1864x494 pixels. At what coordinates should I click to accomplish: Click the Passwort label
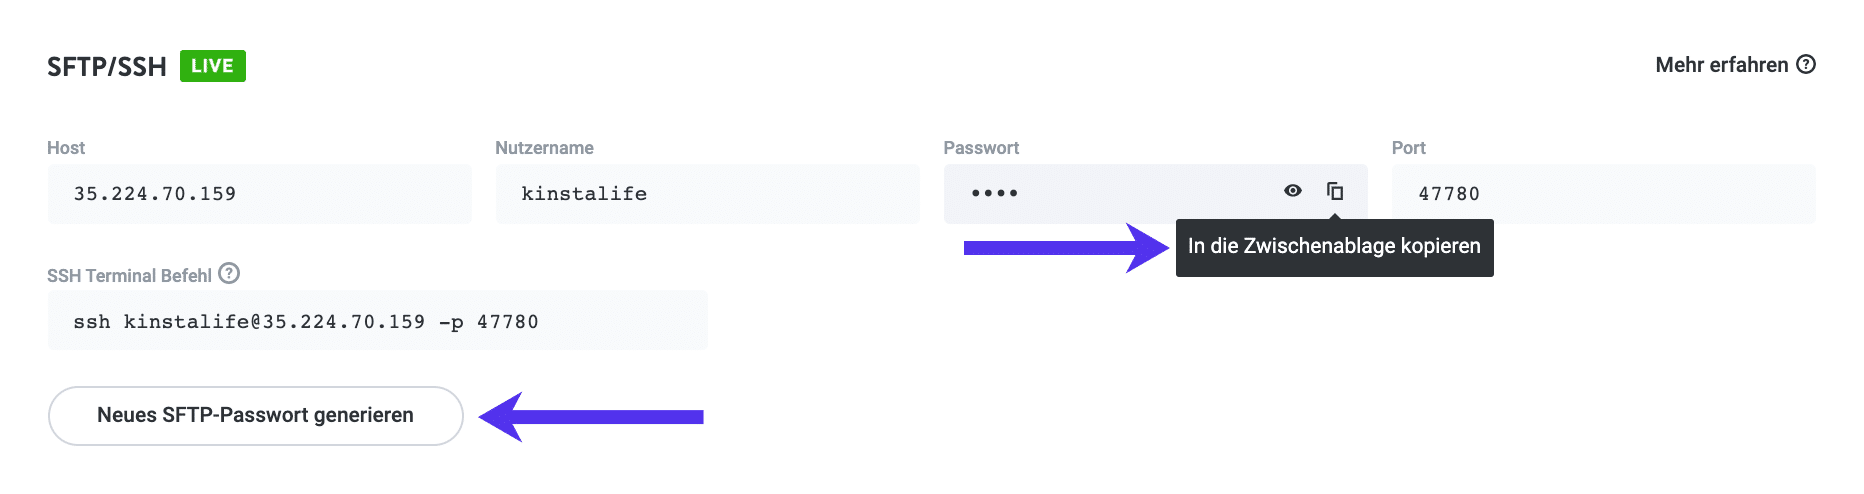point(981,148)
